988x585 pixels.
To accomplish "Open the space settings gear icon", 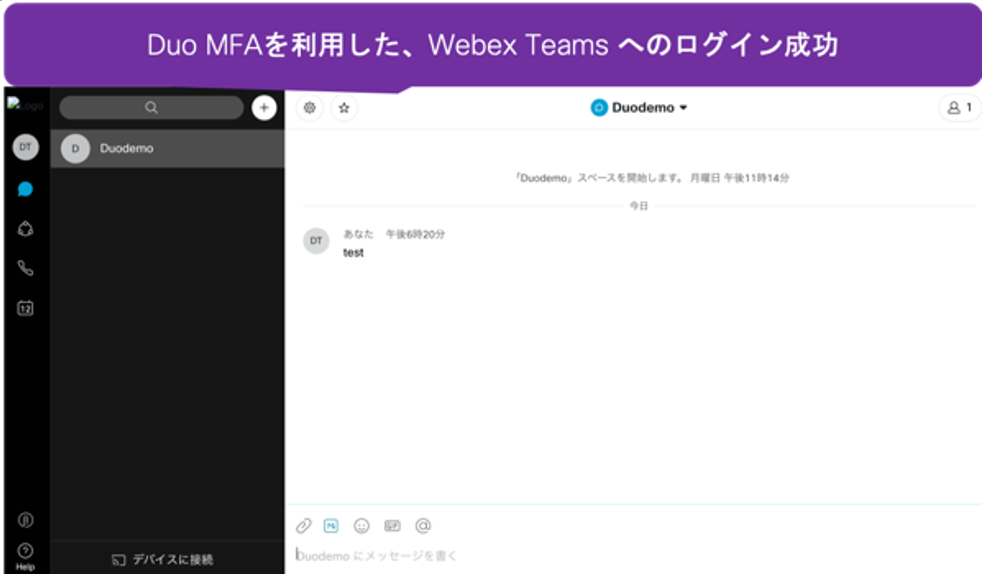I will pyautogui.click(x=310, y=107).
